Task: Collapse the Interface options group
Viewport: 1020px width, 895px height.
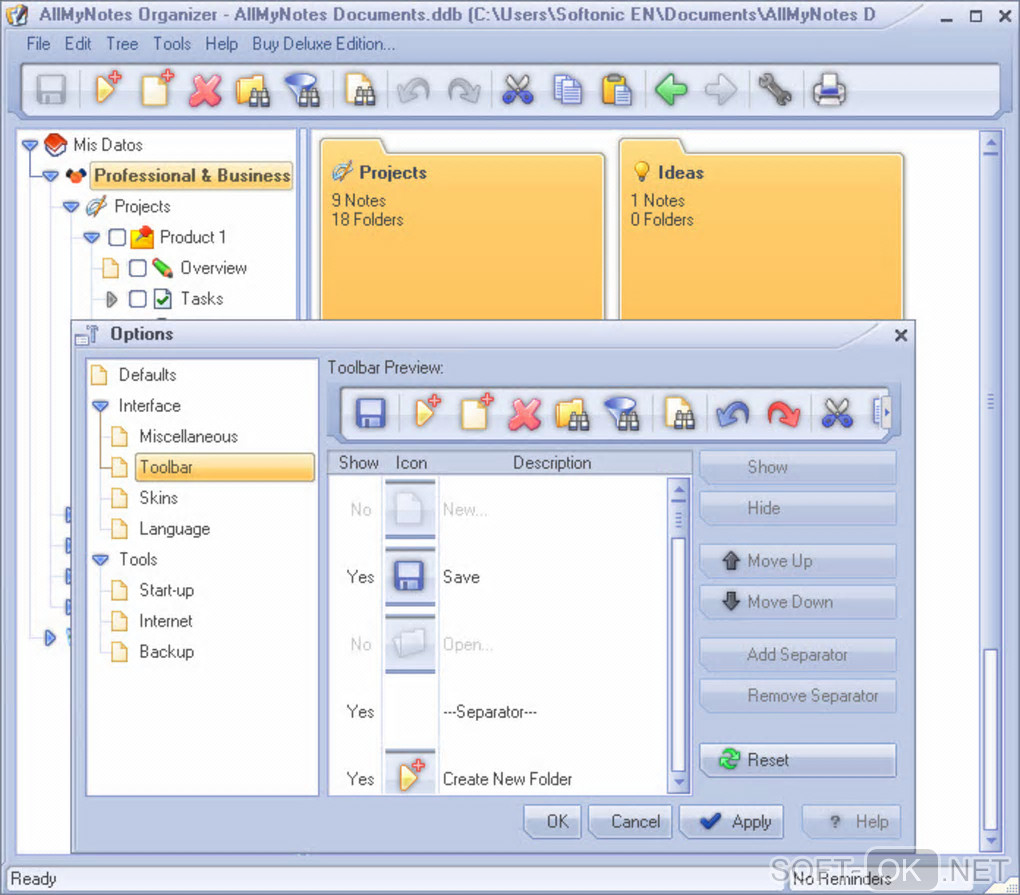Action: pyautogui.click(x=100, y=406)
